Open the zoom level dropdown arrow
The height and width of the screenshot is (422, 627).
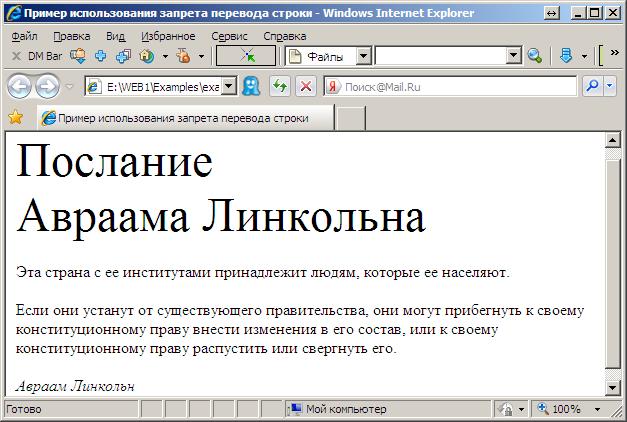point(597,410)
